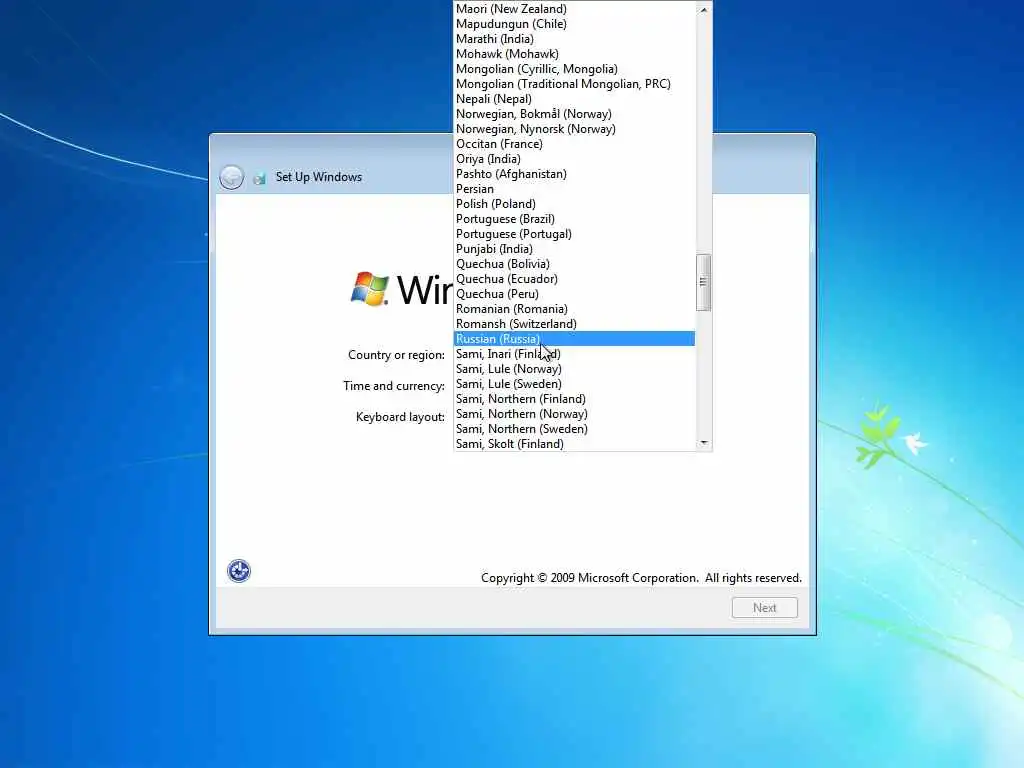This screenshot has height=768, width=1024.
Task: Choose Quechua (Bolivia)
Action: click(x=574, y=264)
